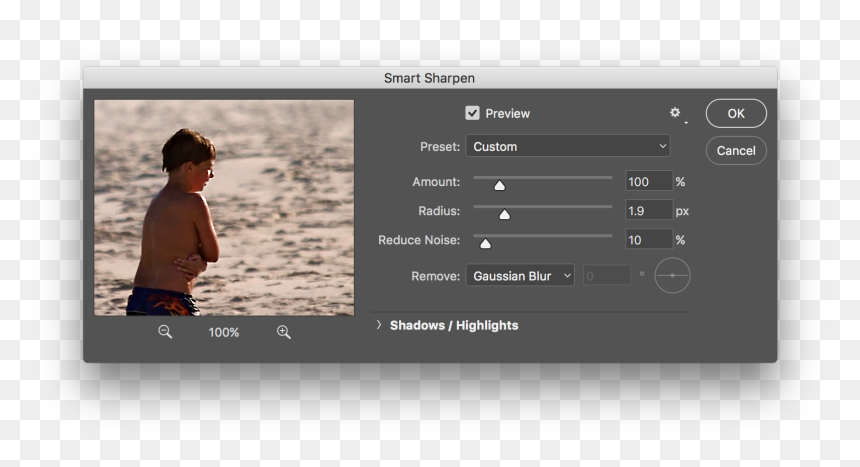The height and width of the screenshot is (467, 860).
Task: Click the Reduce Noise slider handle
Action: click(x=485, y=244)
